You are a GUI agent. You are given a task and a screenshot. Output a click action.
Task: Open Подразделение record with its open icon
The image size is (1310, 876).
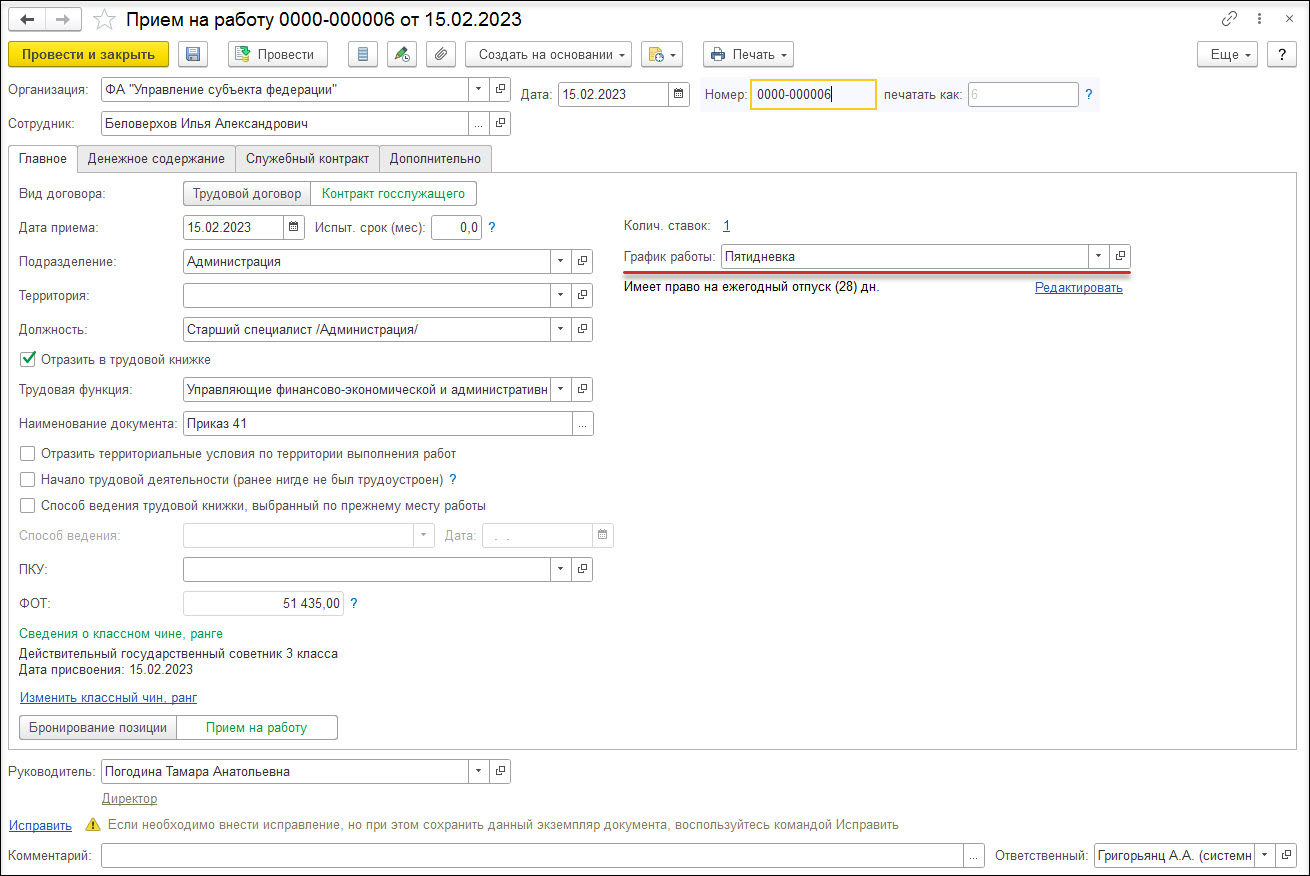tap(582, 261)
